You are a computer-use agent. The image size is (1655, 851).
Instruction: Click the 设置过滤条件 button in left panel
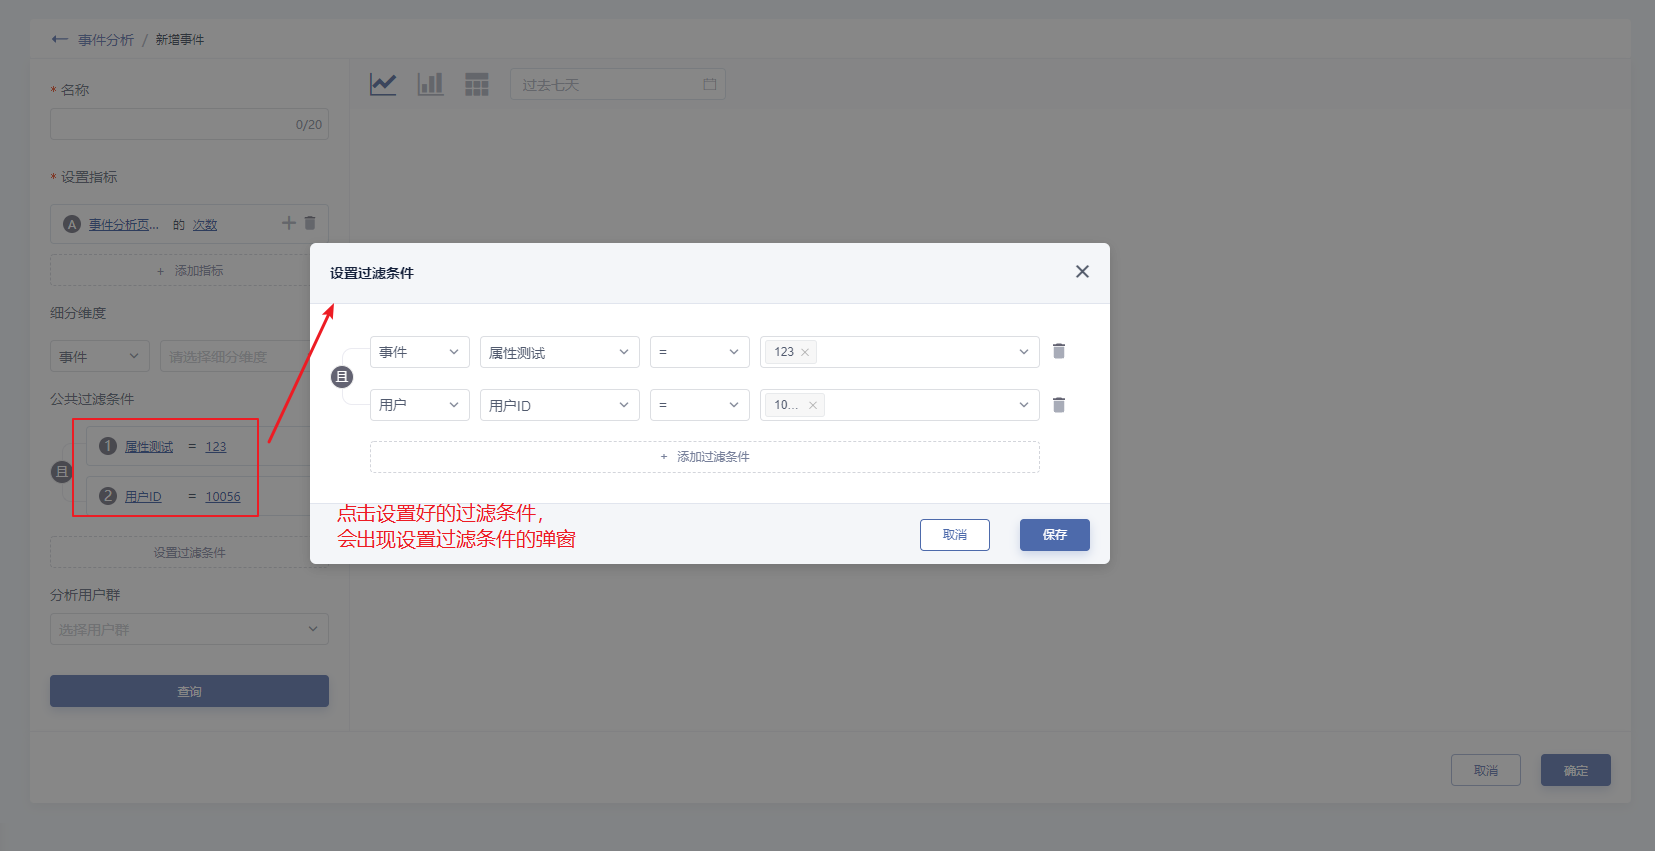(189, 552)
